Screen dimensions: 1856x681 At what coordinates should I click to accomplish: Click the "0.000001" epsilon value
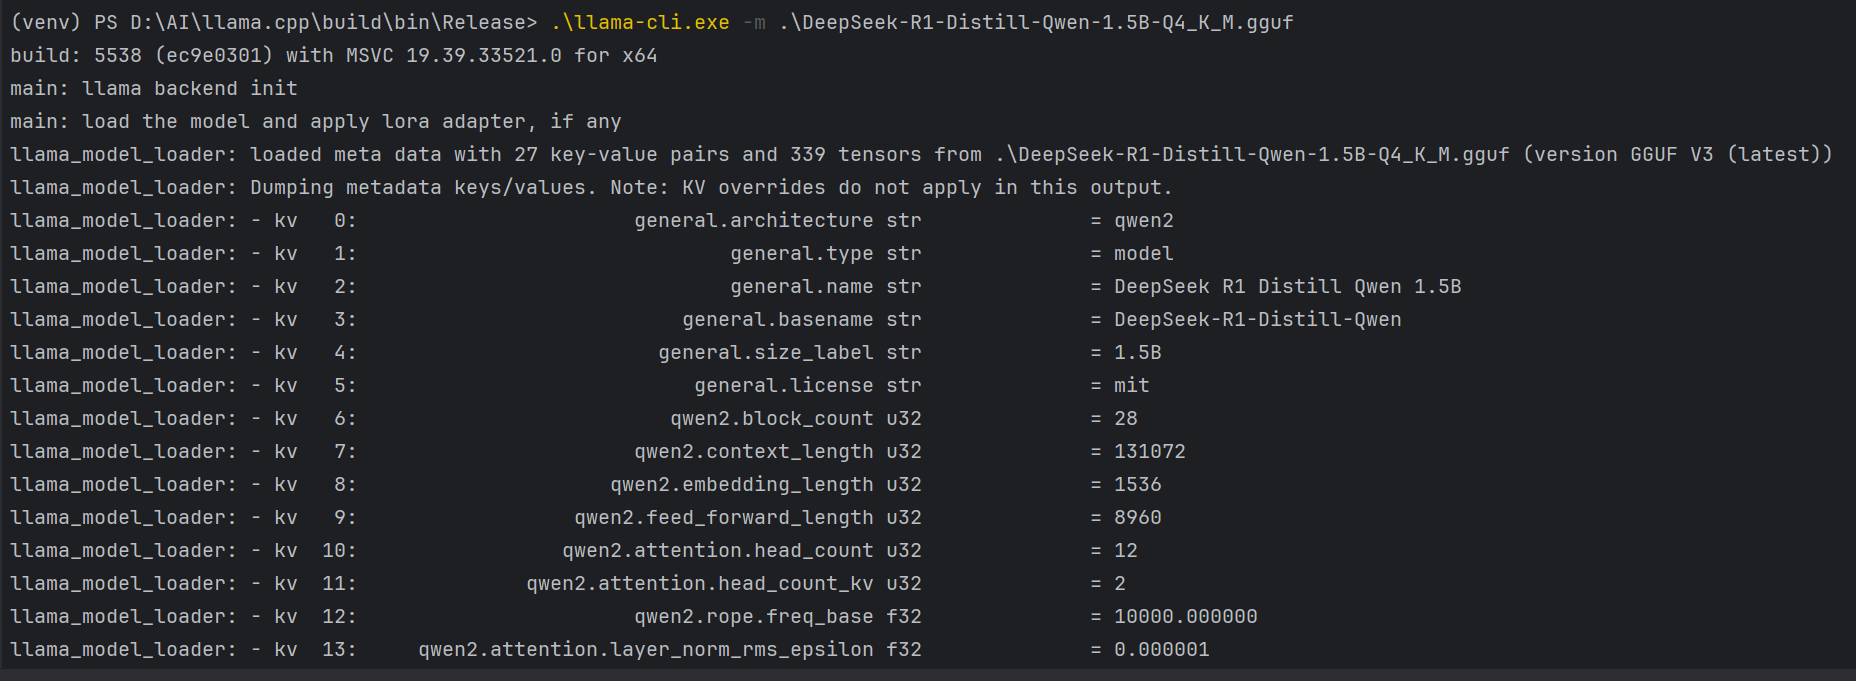tap(1162, 649)
